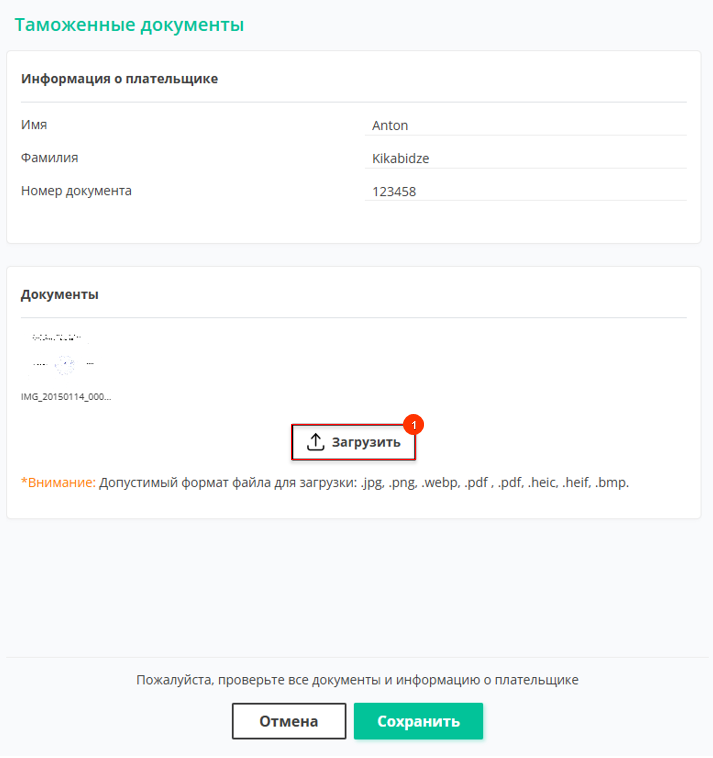This screenshot has height=758, width=713.
Task: Click the Загрузить button label
Action: (366, 442)
